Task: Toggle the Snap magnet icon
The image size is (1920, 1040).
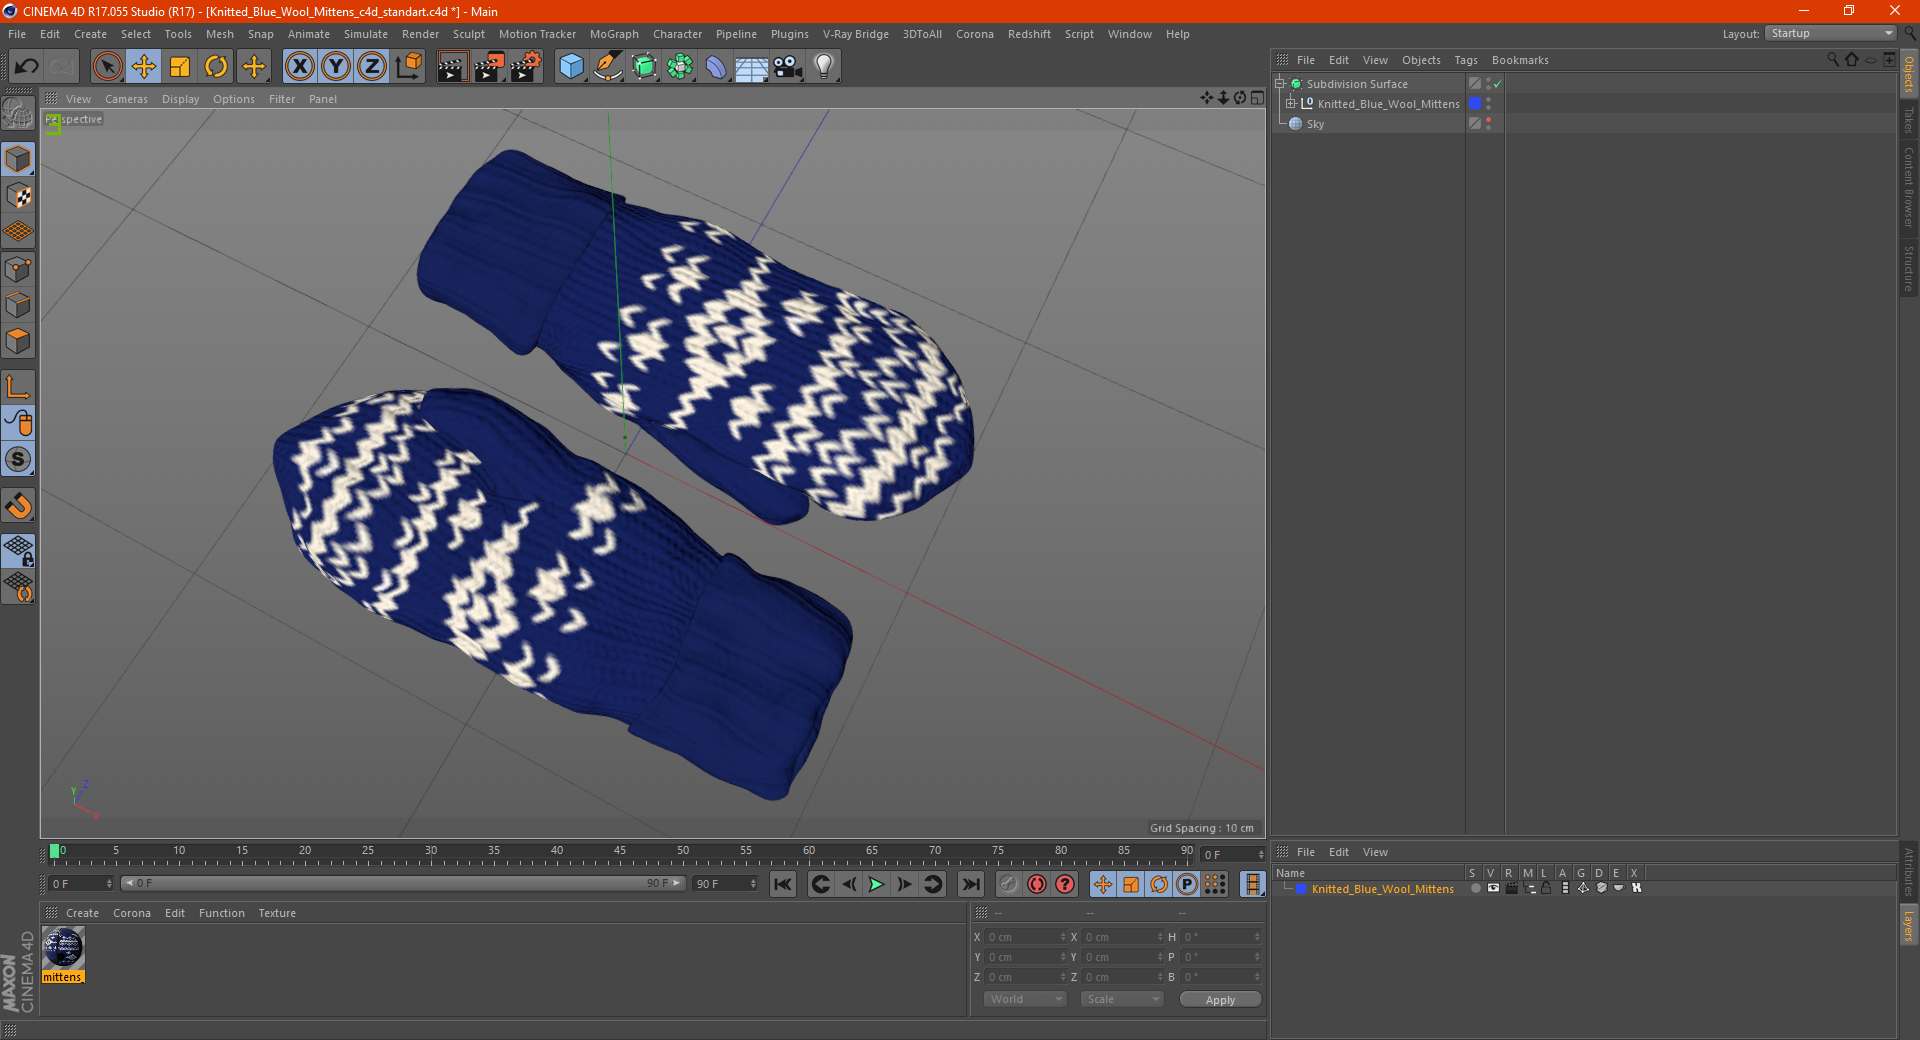Action: tap(18, 506)
